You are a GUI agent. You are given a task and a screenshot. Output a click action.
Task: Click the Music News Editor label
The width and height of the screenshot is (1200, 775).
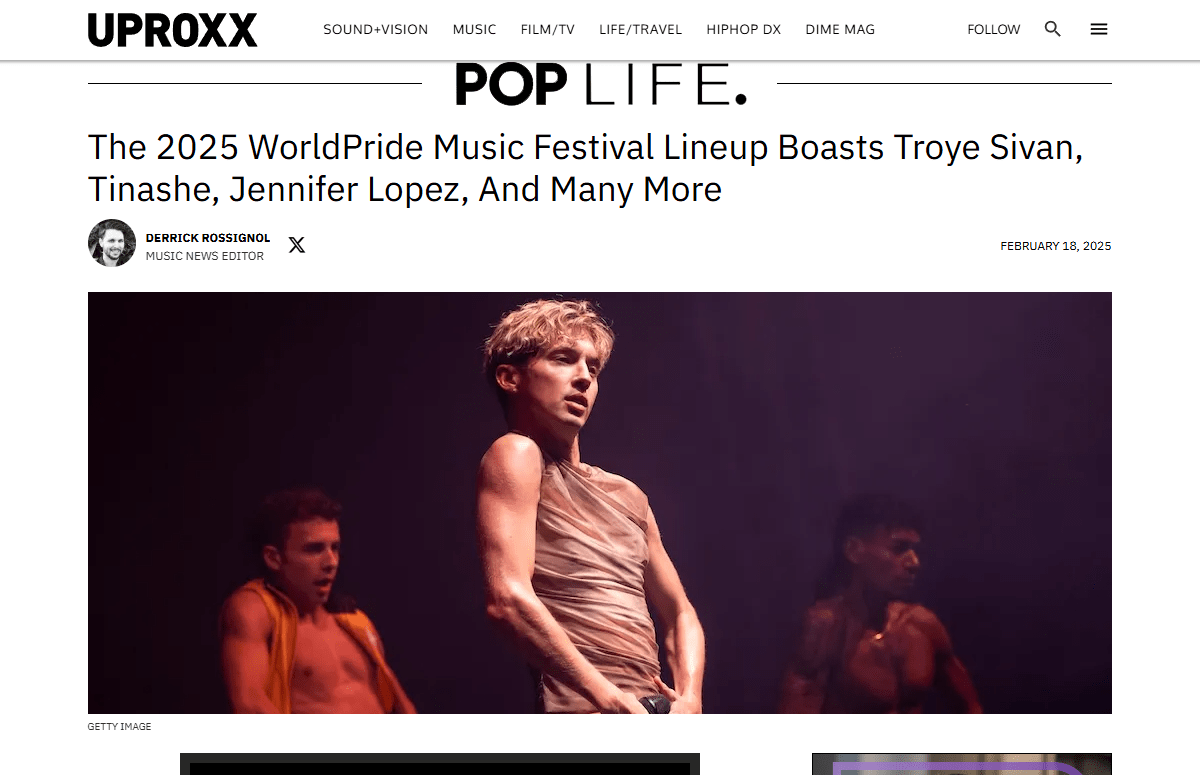(205, 256)
